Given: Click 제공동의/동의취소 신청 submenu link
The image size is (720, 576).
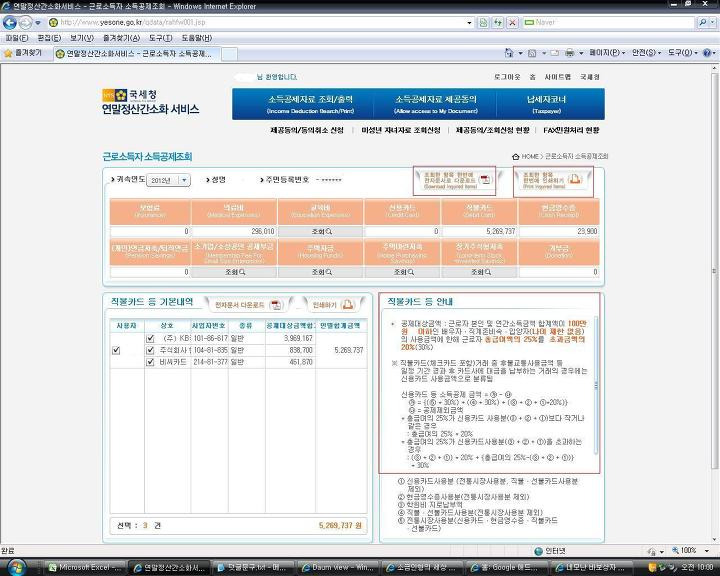Looking at the screenshot, I should tap(307, 130).
